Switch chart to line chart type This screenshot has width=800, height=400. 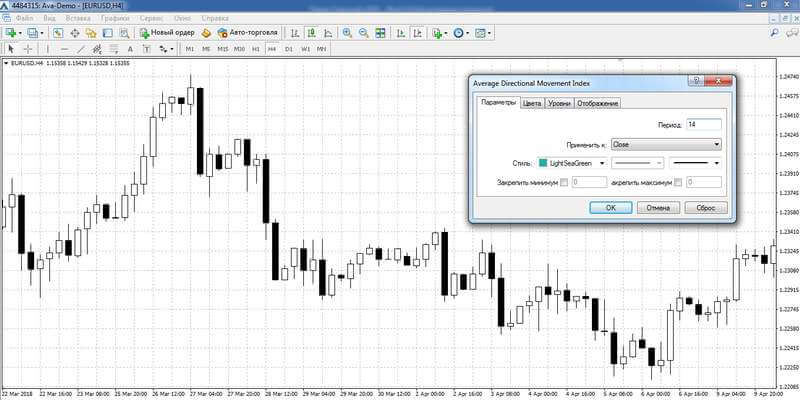tap(328, 33)
